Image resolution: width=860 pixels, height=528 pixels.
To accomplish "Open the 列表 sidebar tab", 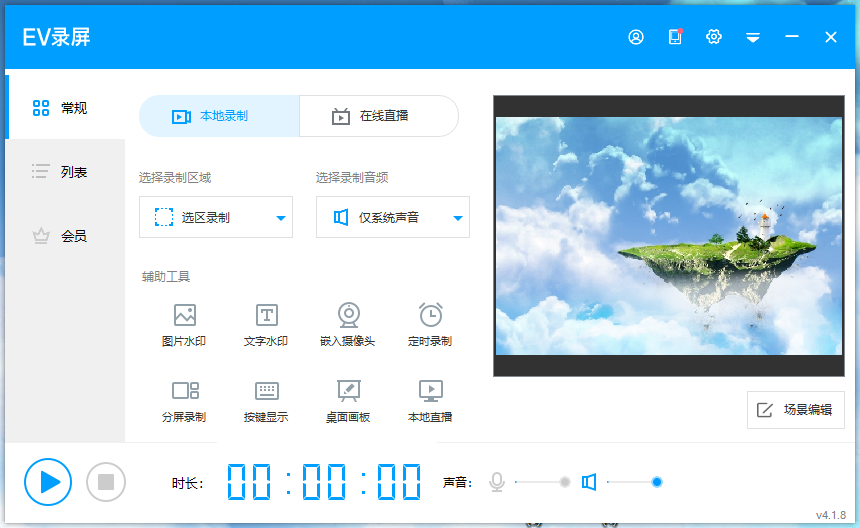I will coord(65,172).
